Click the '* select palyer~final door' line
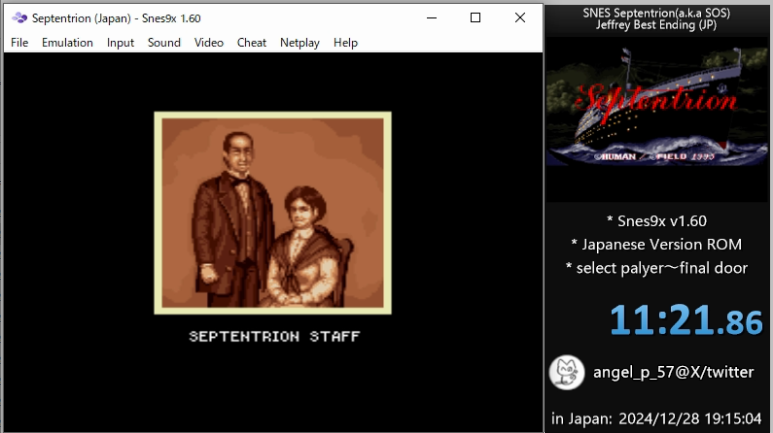Image resolution: width=773 pixels, height=433 pixels. (657, 268)
